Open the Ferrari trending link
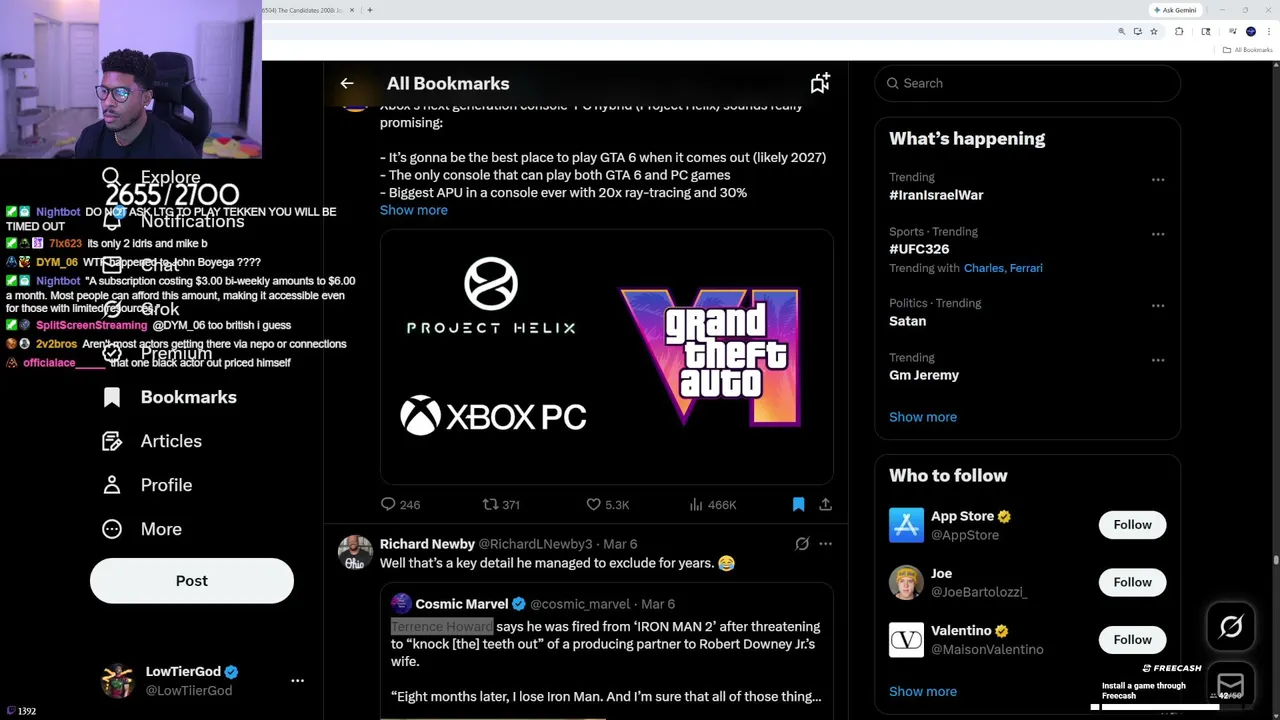The width and height of the screenshot is (1280, 720). [x=1024, y=268]
